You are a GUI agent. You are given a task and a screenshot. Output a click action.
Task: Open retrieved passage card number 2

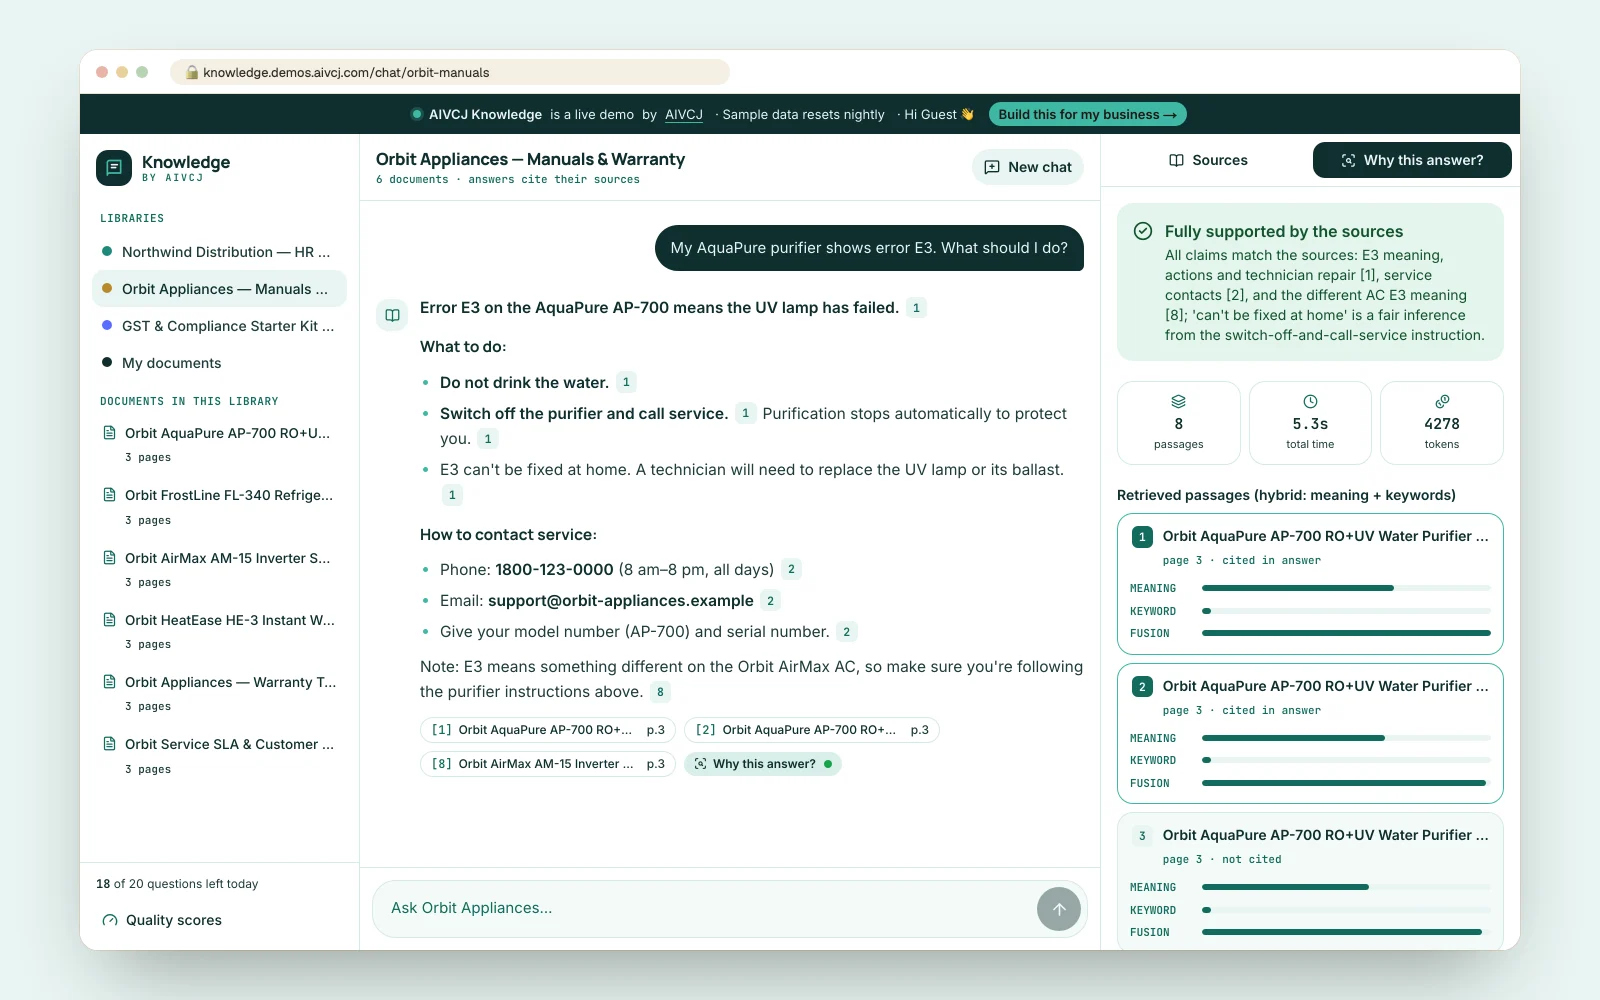[x=1310, y=734]
